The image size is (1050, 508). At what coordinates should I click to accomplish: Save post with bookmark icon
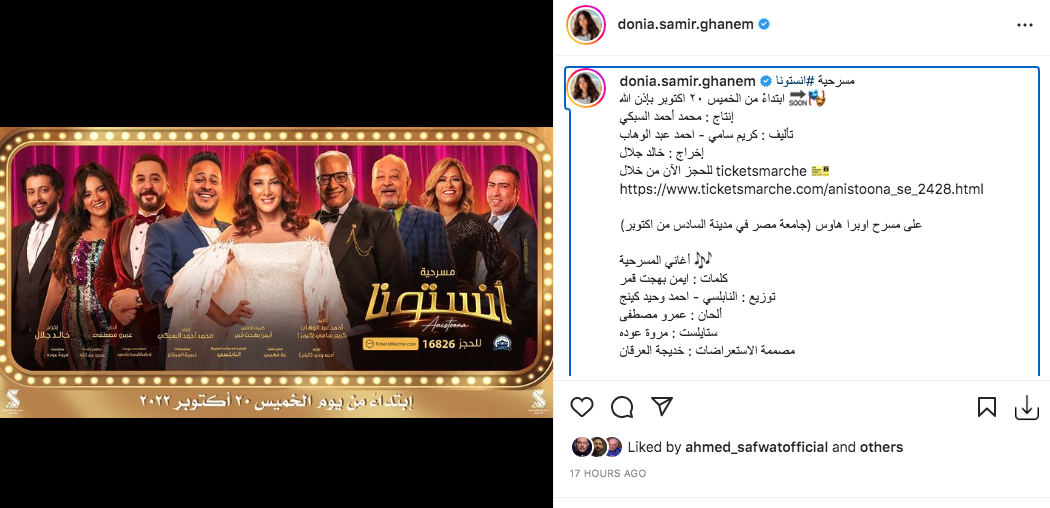coord(986,406)
